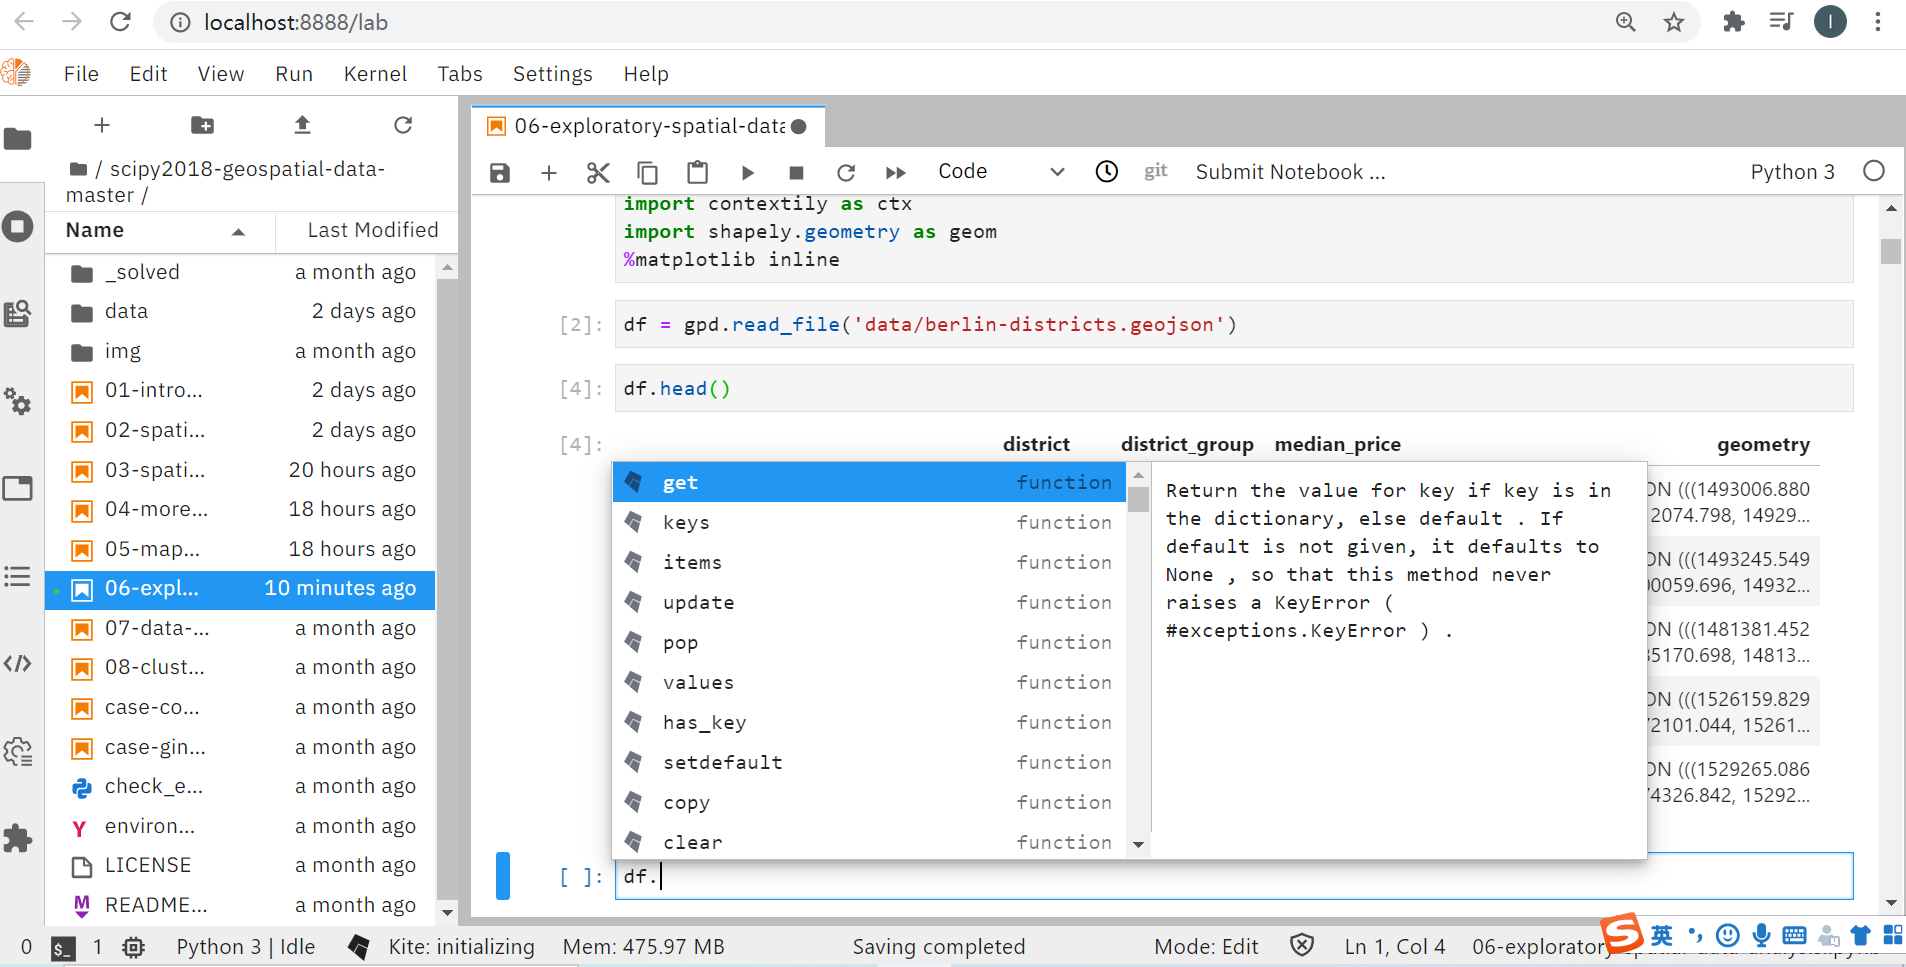Restart the kernel with the refresh icon
Image resolution: width=1906 pixels, height=967 pixels.
(x=846, y=172)
